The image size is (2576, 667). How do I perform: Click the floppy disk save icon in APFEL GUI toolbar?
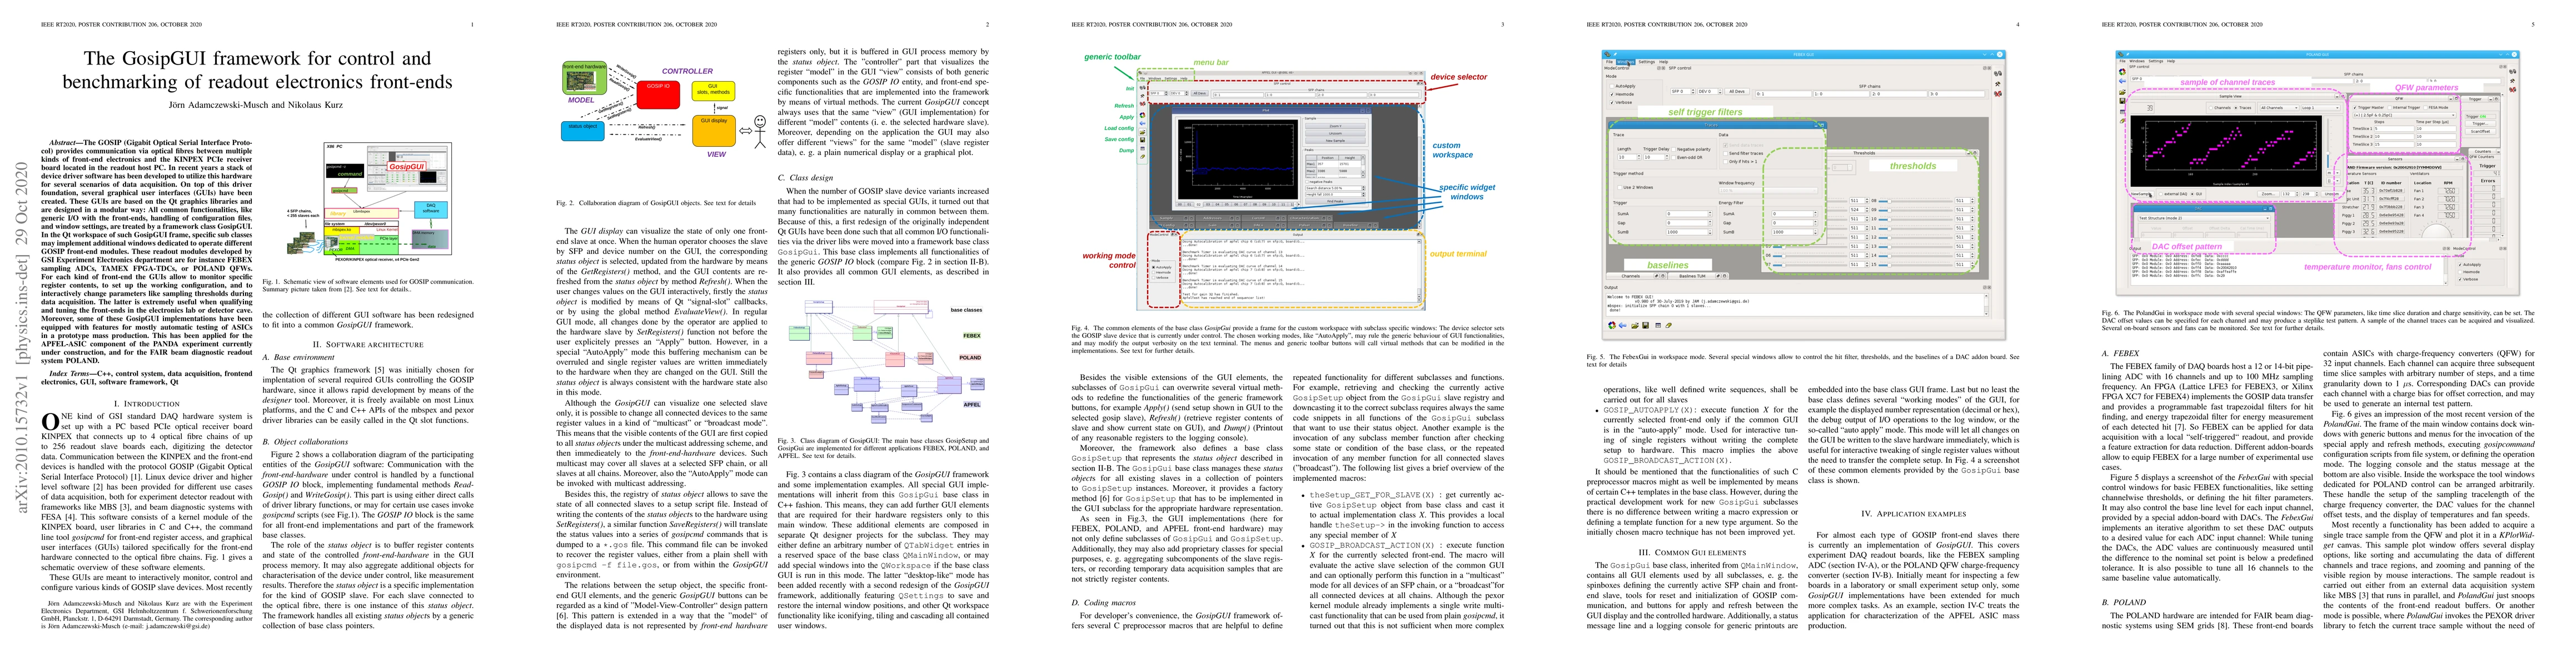pos(1142,140)
